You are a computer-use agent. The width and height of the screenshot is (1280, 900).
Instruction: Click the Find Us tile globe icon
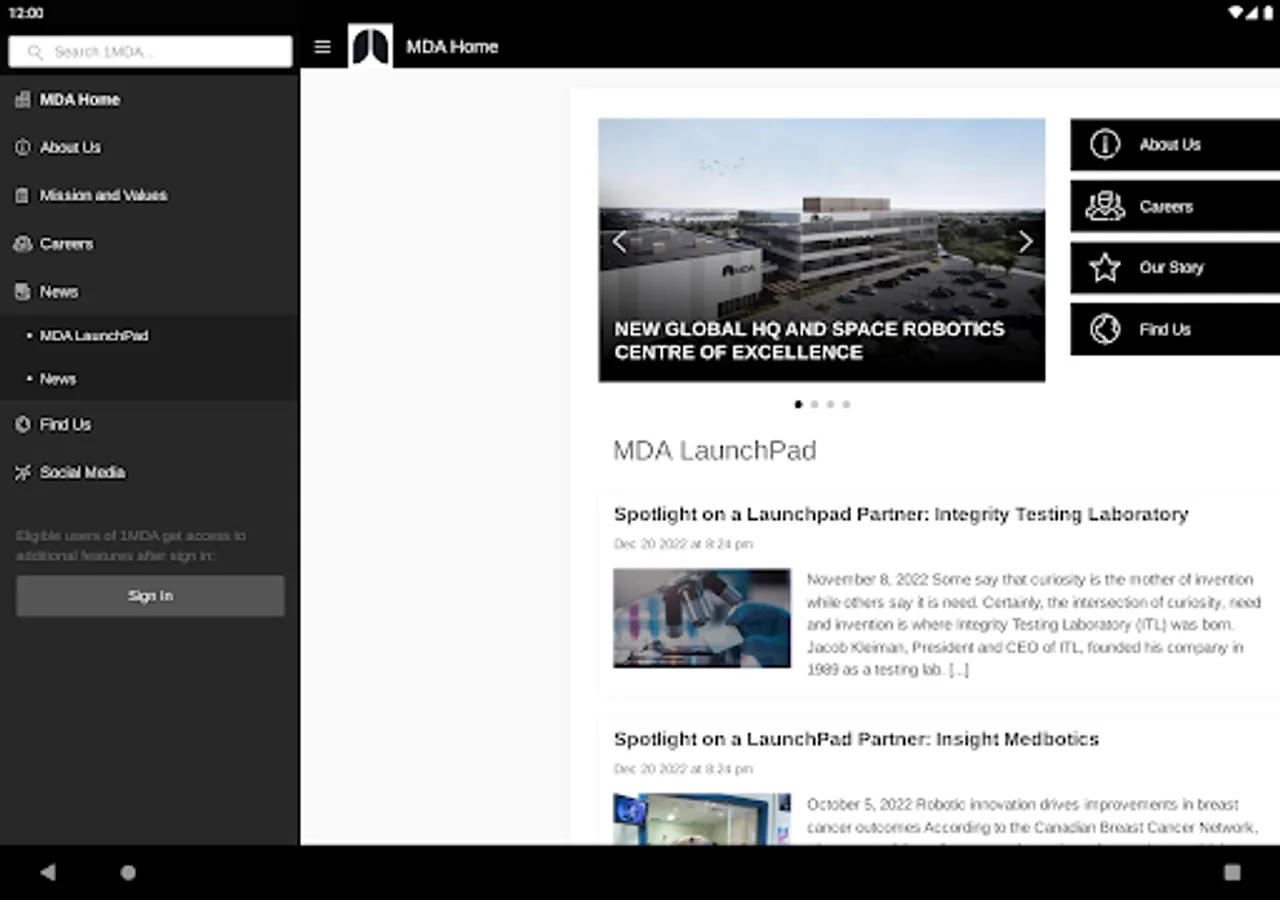[x=1105, y=329]
